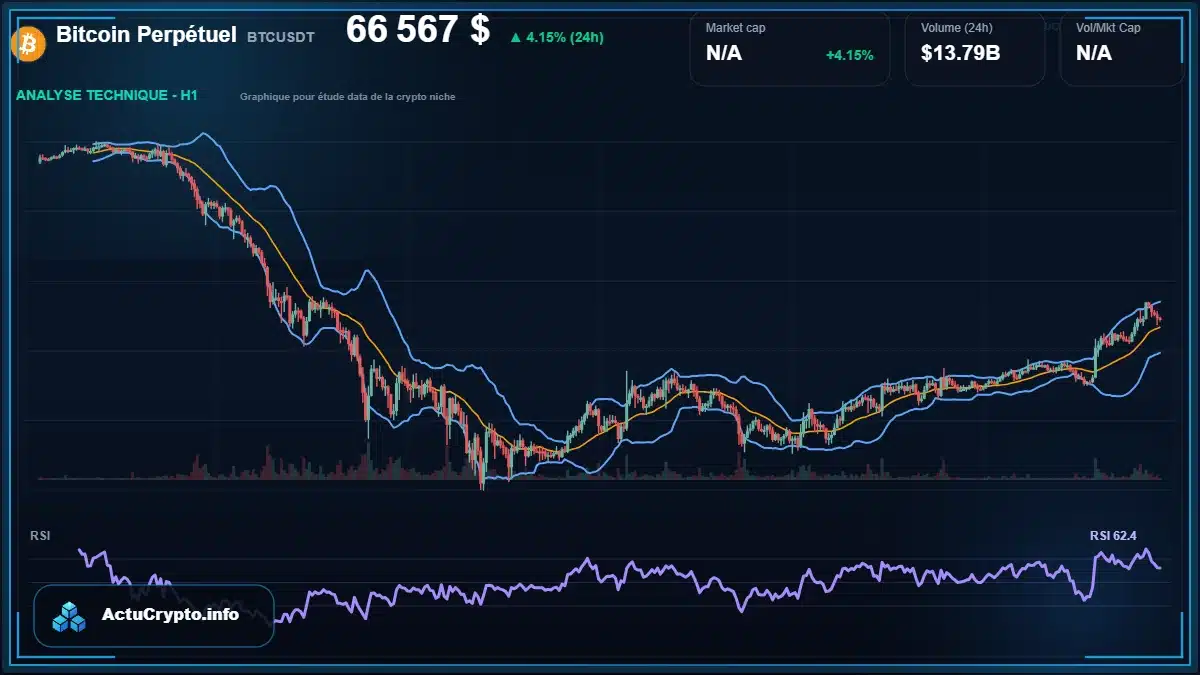Open the Volume (24h) card
The image size is (1200, 675).
[975, 49]
